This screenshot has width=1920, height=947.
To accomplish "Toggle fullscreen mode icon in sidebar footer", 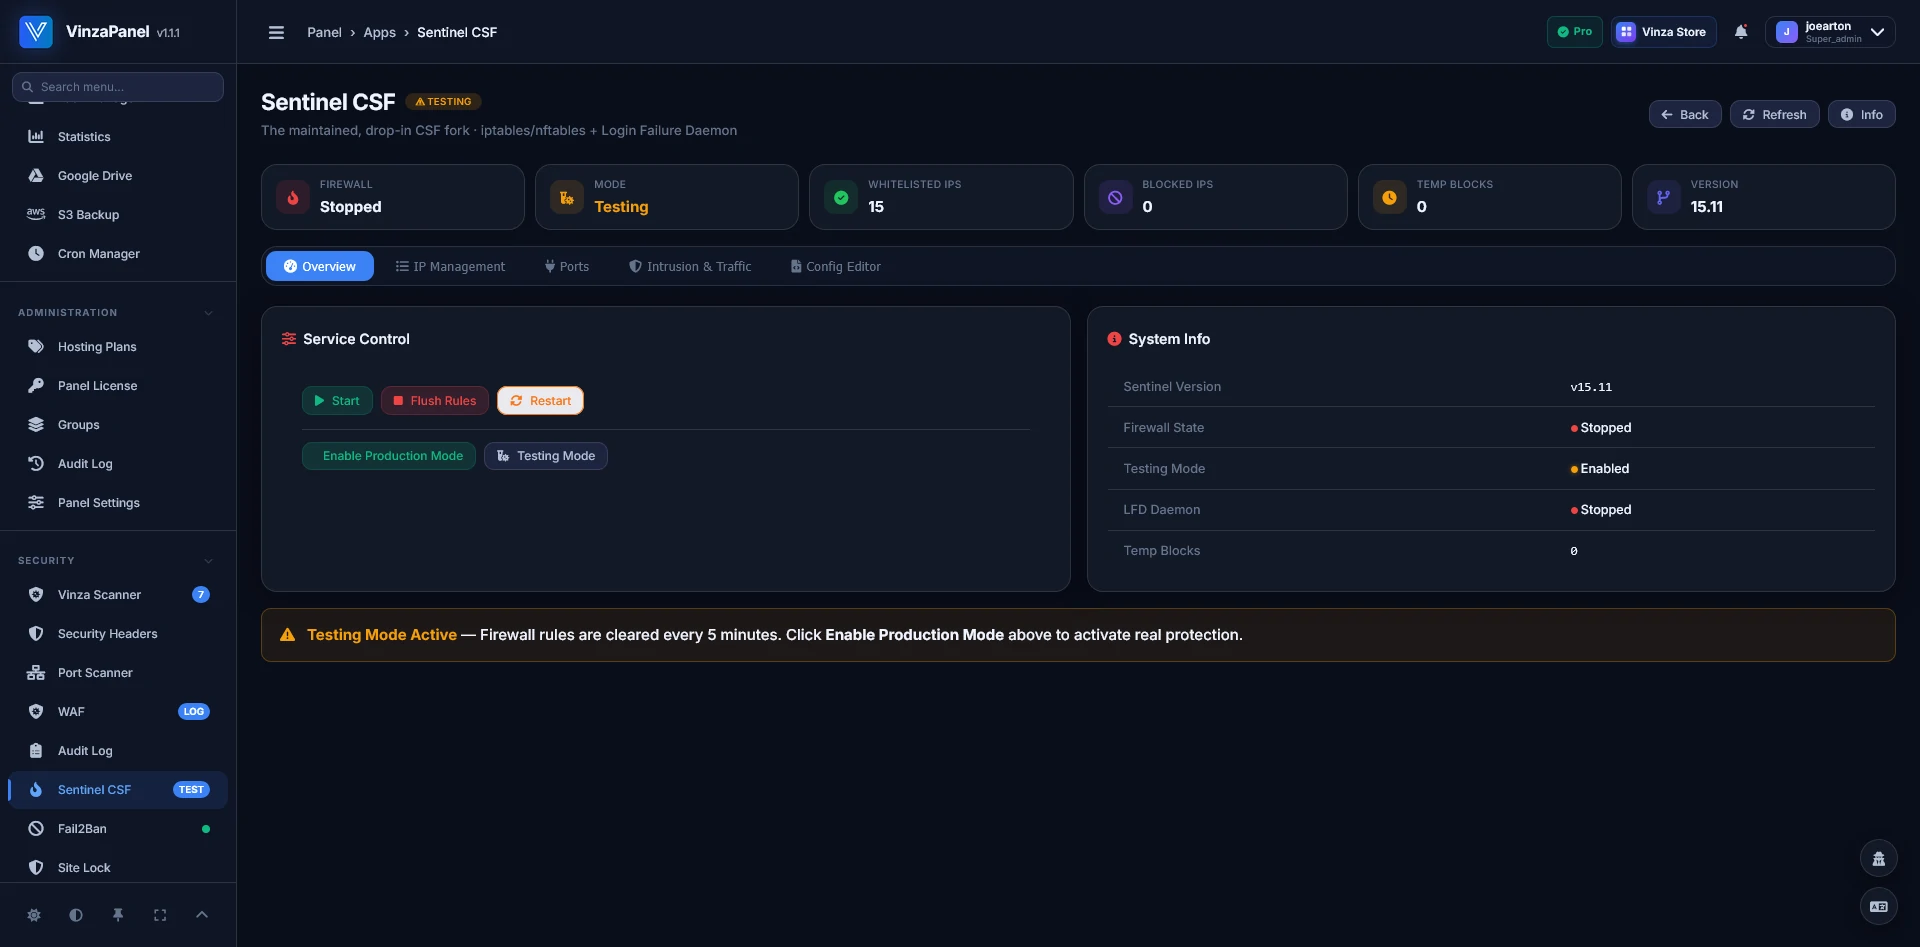I will tap(160, 915).
